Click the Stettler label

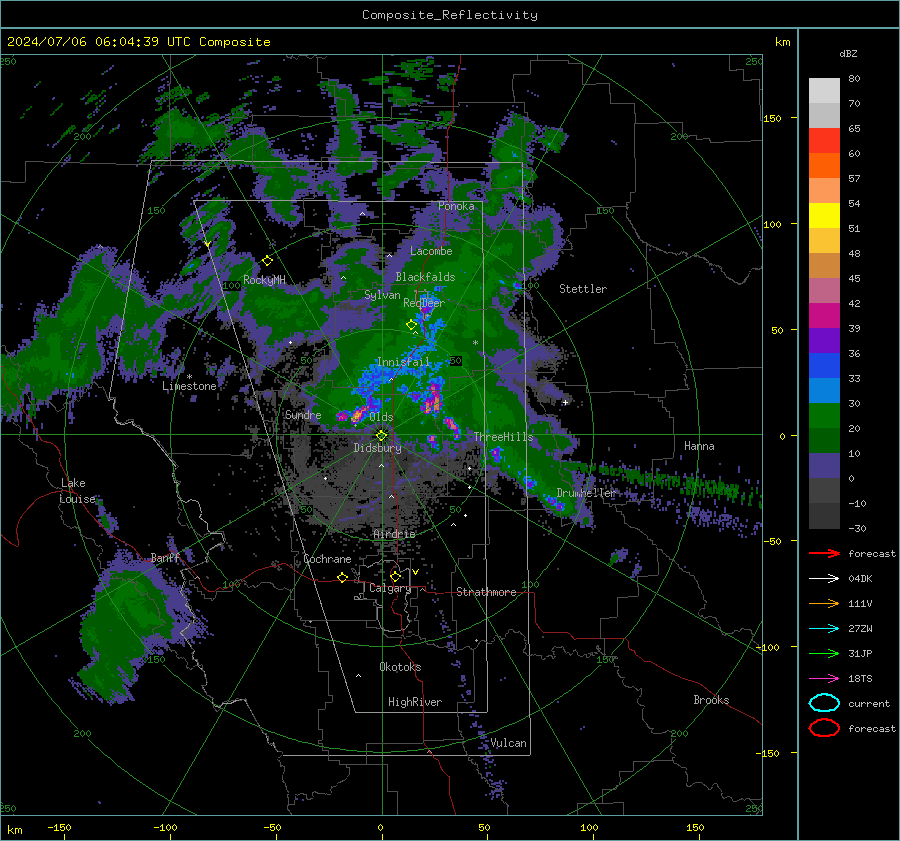[583, 289]
